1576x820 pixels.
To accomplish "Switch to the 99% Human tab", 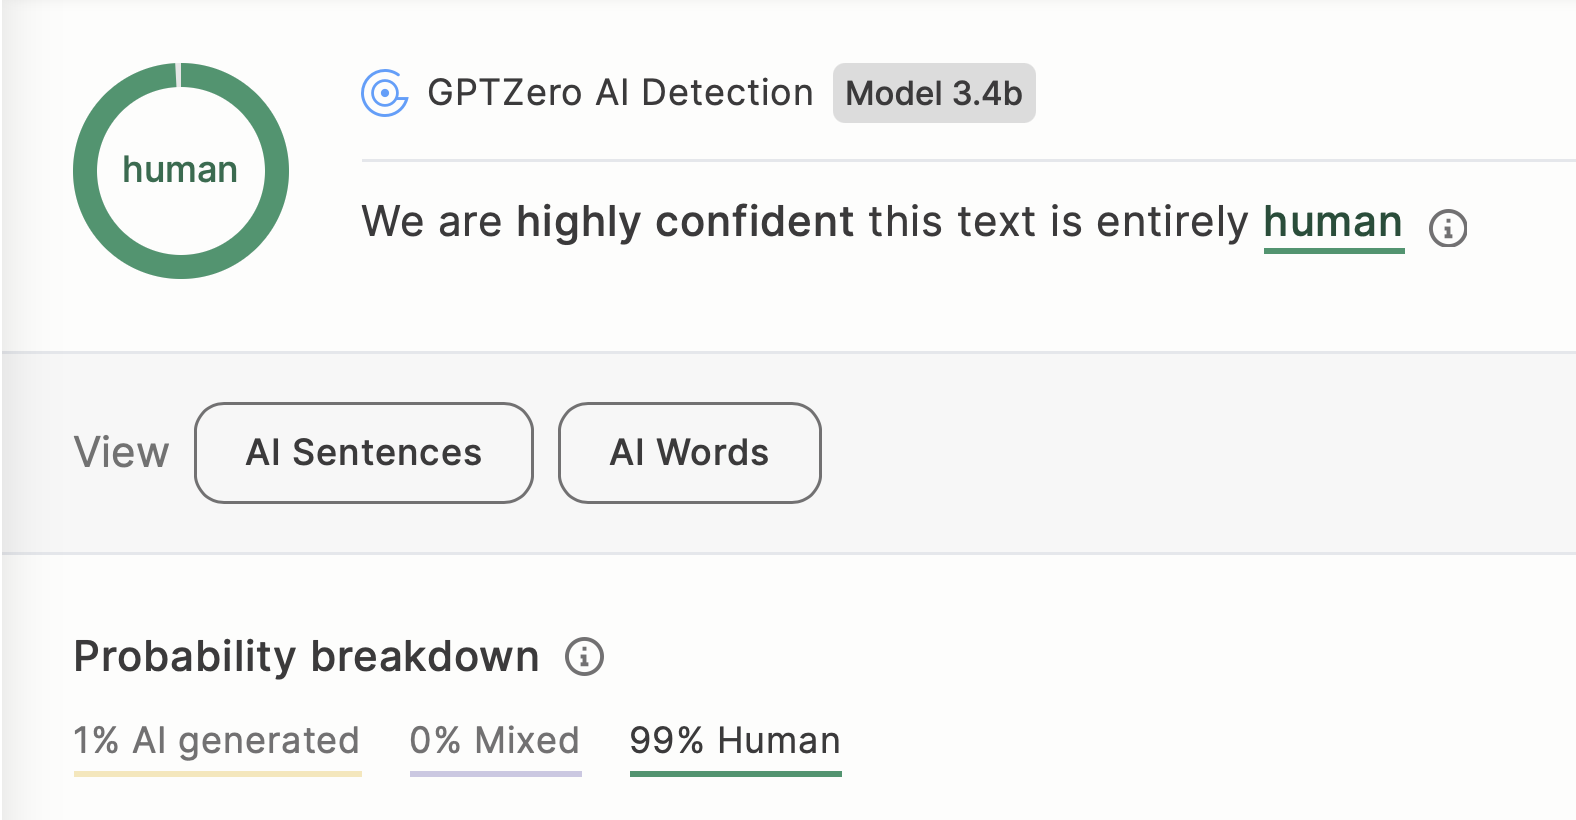I will 735,741.
